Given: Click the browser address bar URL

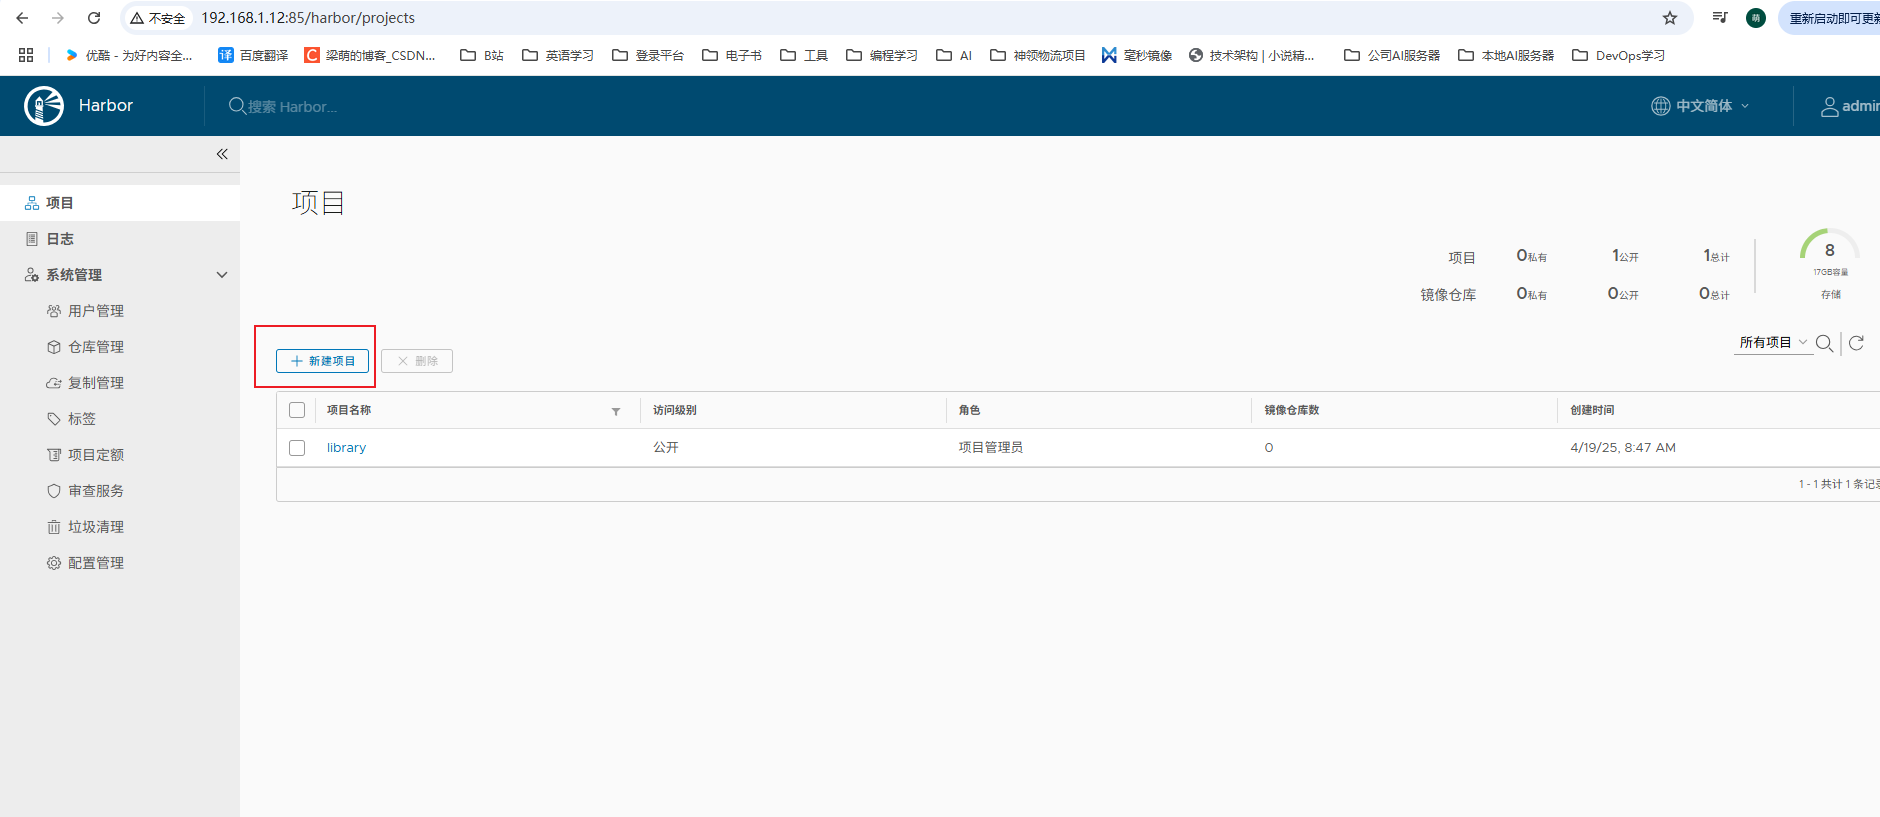Looking at the screenshot, I should (x=308, y=18).
